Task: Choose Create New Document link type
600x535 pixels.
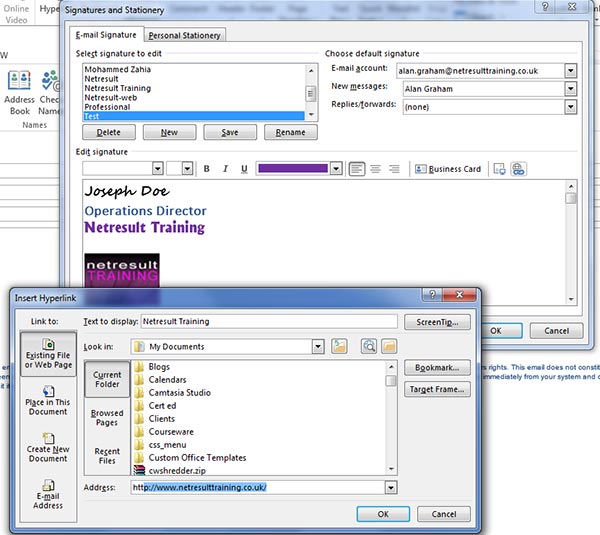Action: click(48, 448)
